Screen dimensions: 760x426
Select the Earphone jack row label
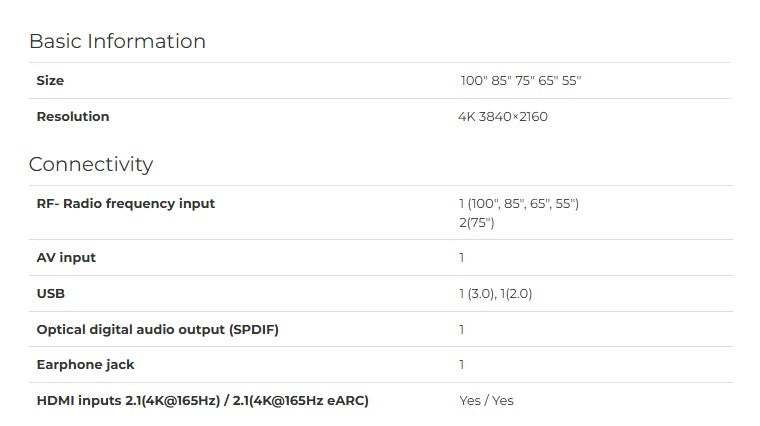pyautogui.click(x=86, y=364)
